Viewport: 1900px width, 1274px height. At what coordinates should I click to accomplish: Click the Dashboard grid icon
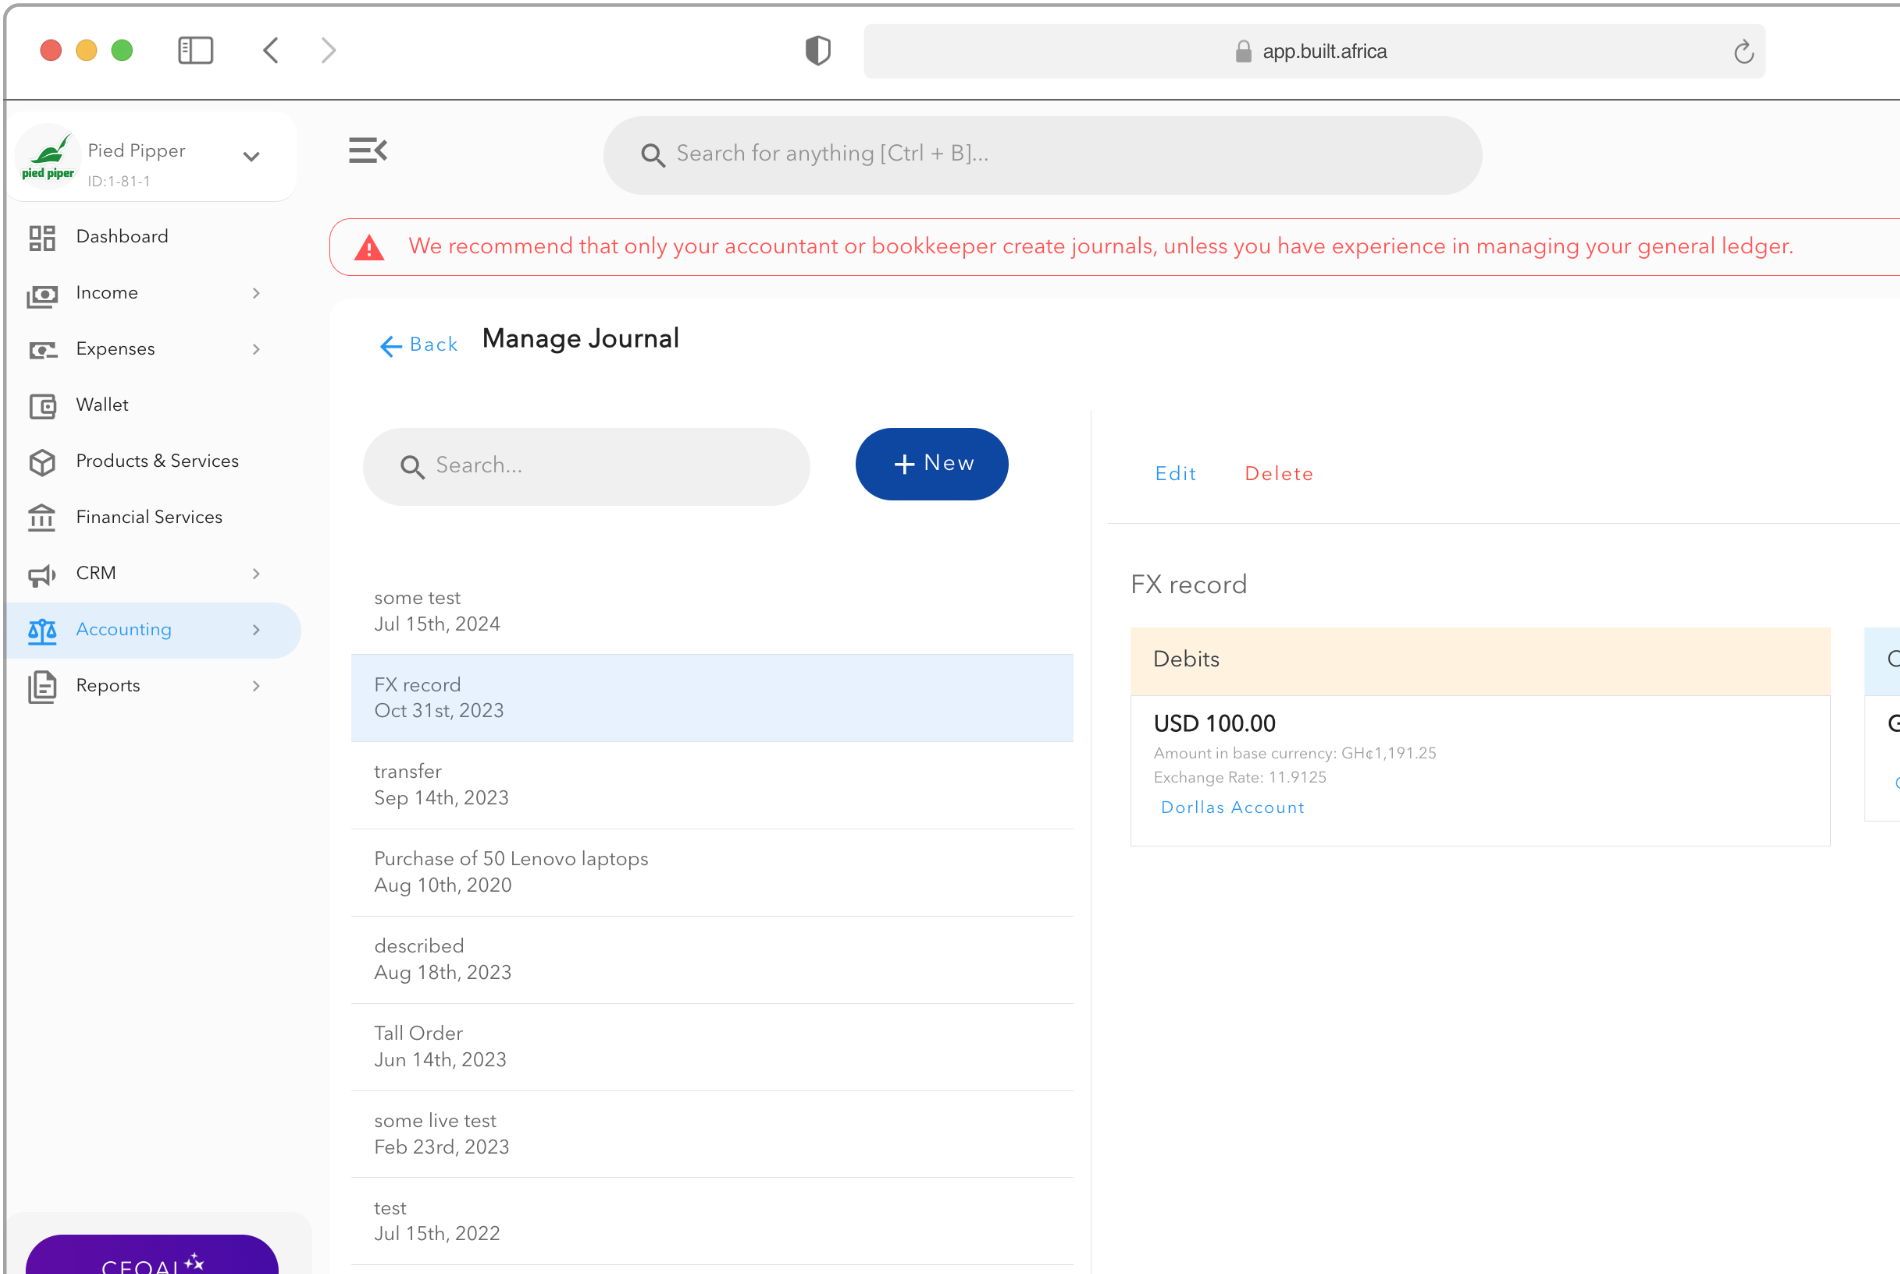(x=42, y=237)
